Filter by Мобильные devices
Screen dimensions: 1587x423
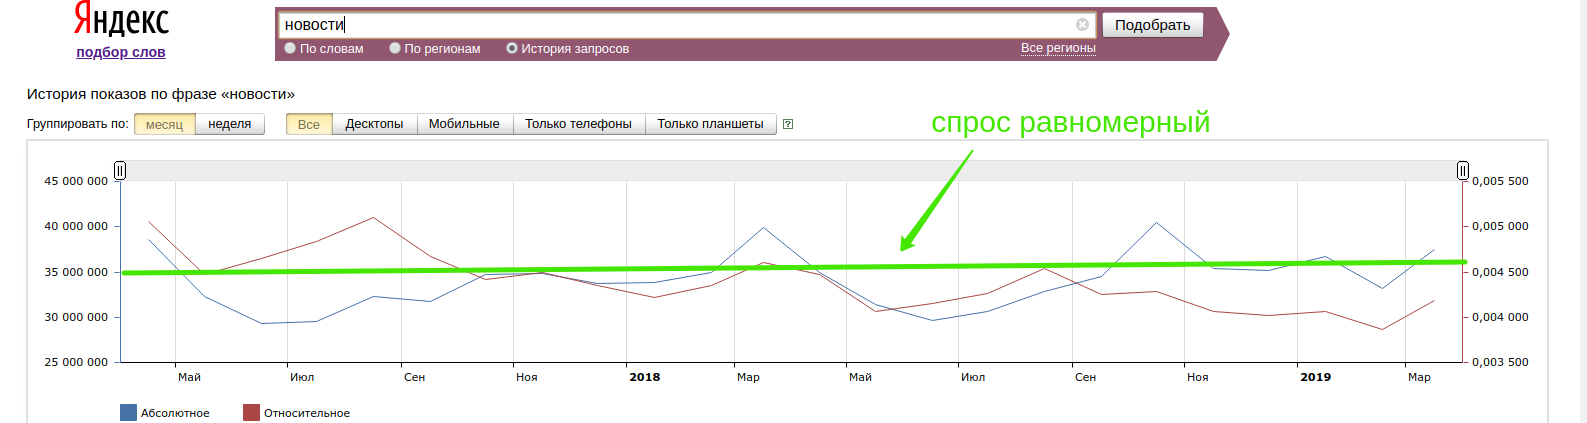pyautogui.click(x=464, y=124)
